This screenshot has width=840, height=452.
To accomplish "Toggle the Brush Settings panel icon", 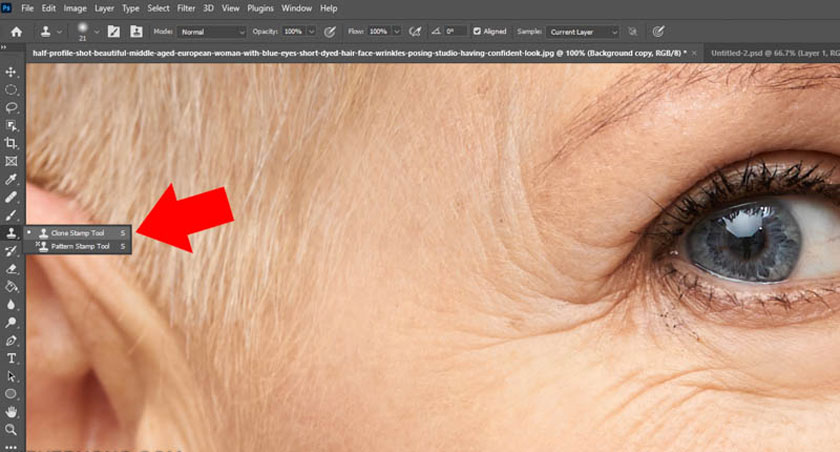I will (x=114, y=31).
